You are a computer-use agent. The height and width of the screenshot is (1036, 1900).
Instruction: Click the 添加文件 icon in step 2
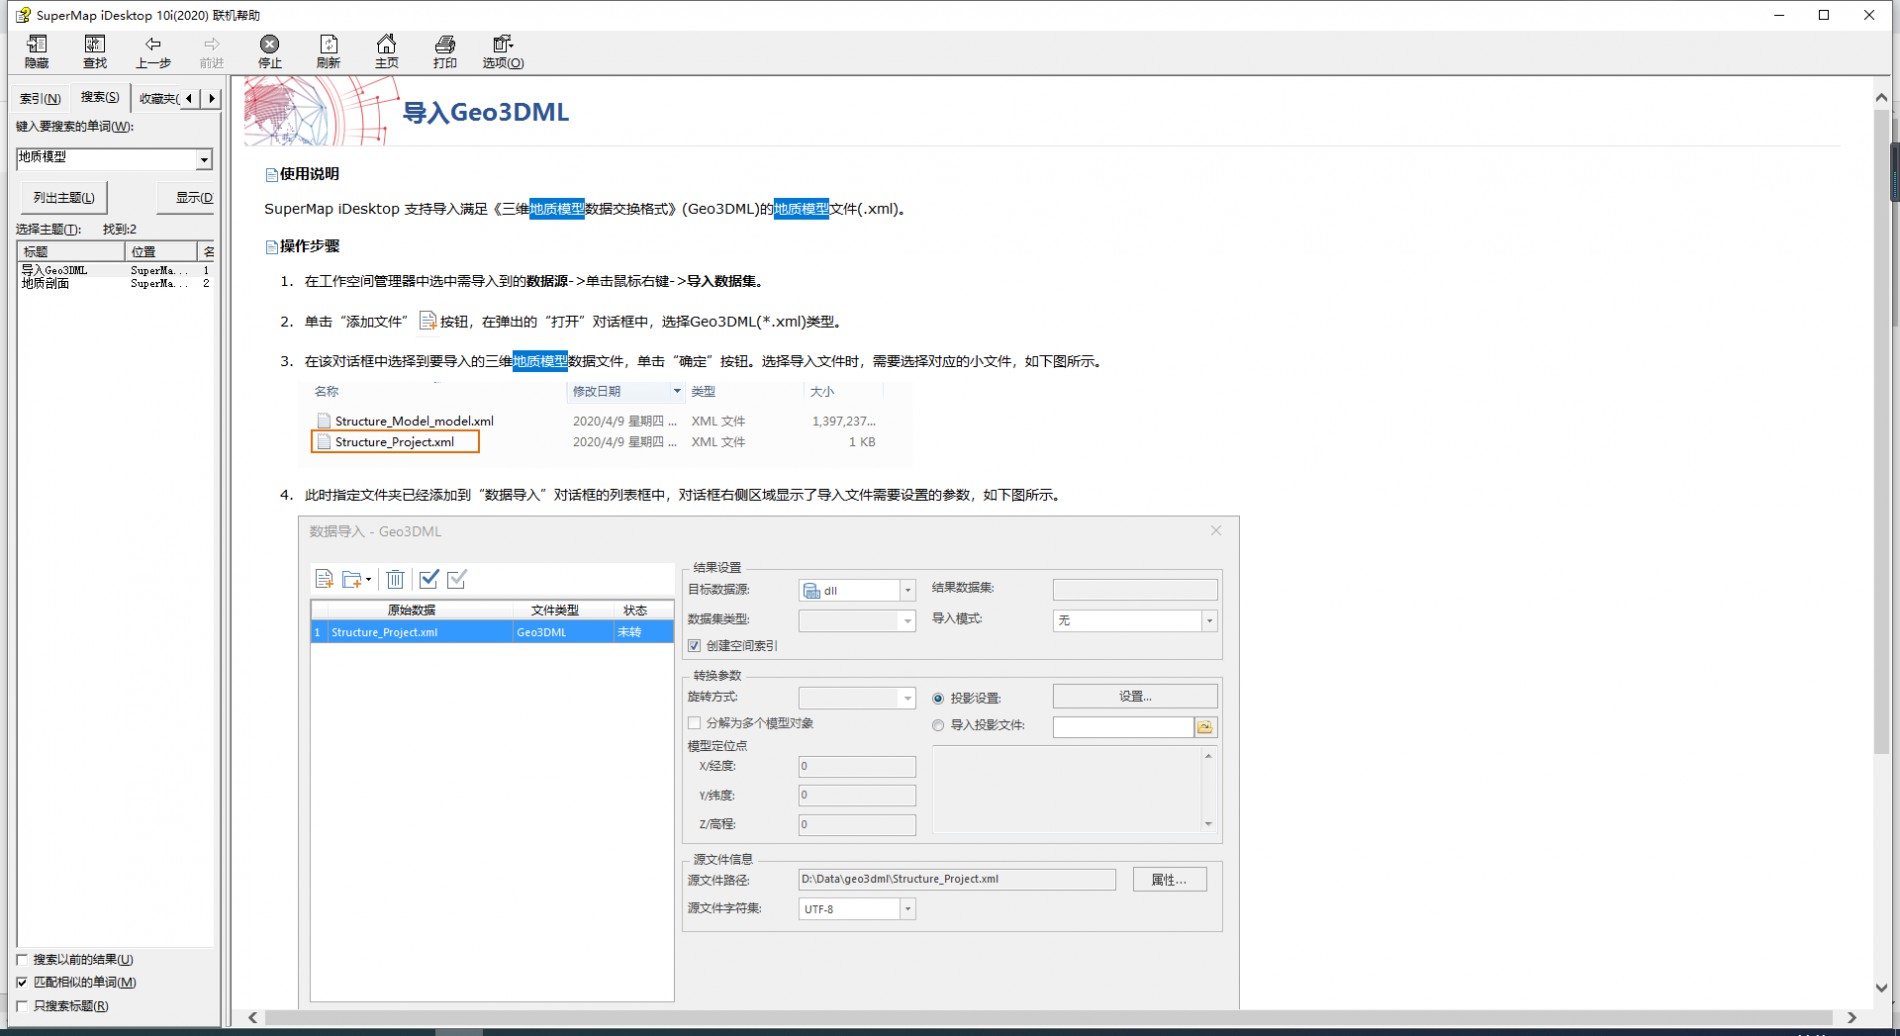click(427, 321)
